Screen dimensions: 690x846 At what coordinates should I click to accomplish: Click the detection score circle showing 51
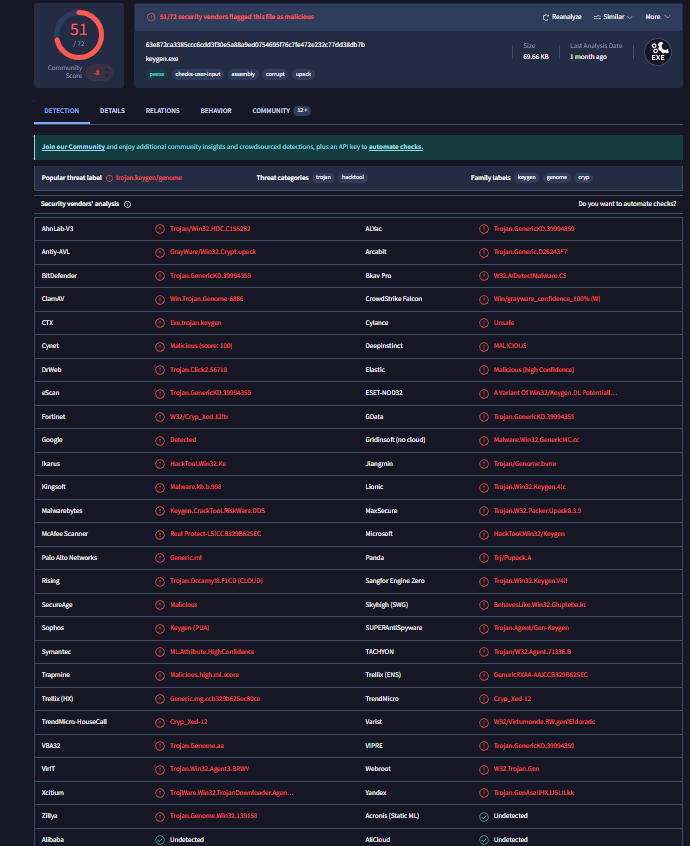pyautogui.click(x=79, y=34)
